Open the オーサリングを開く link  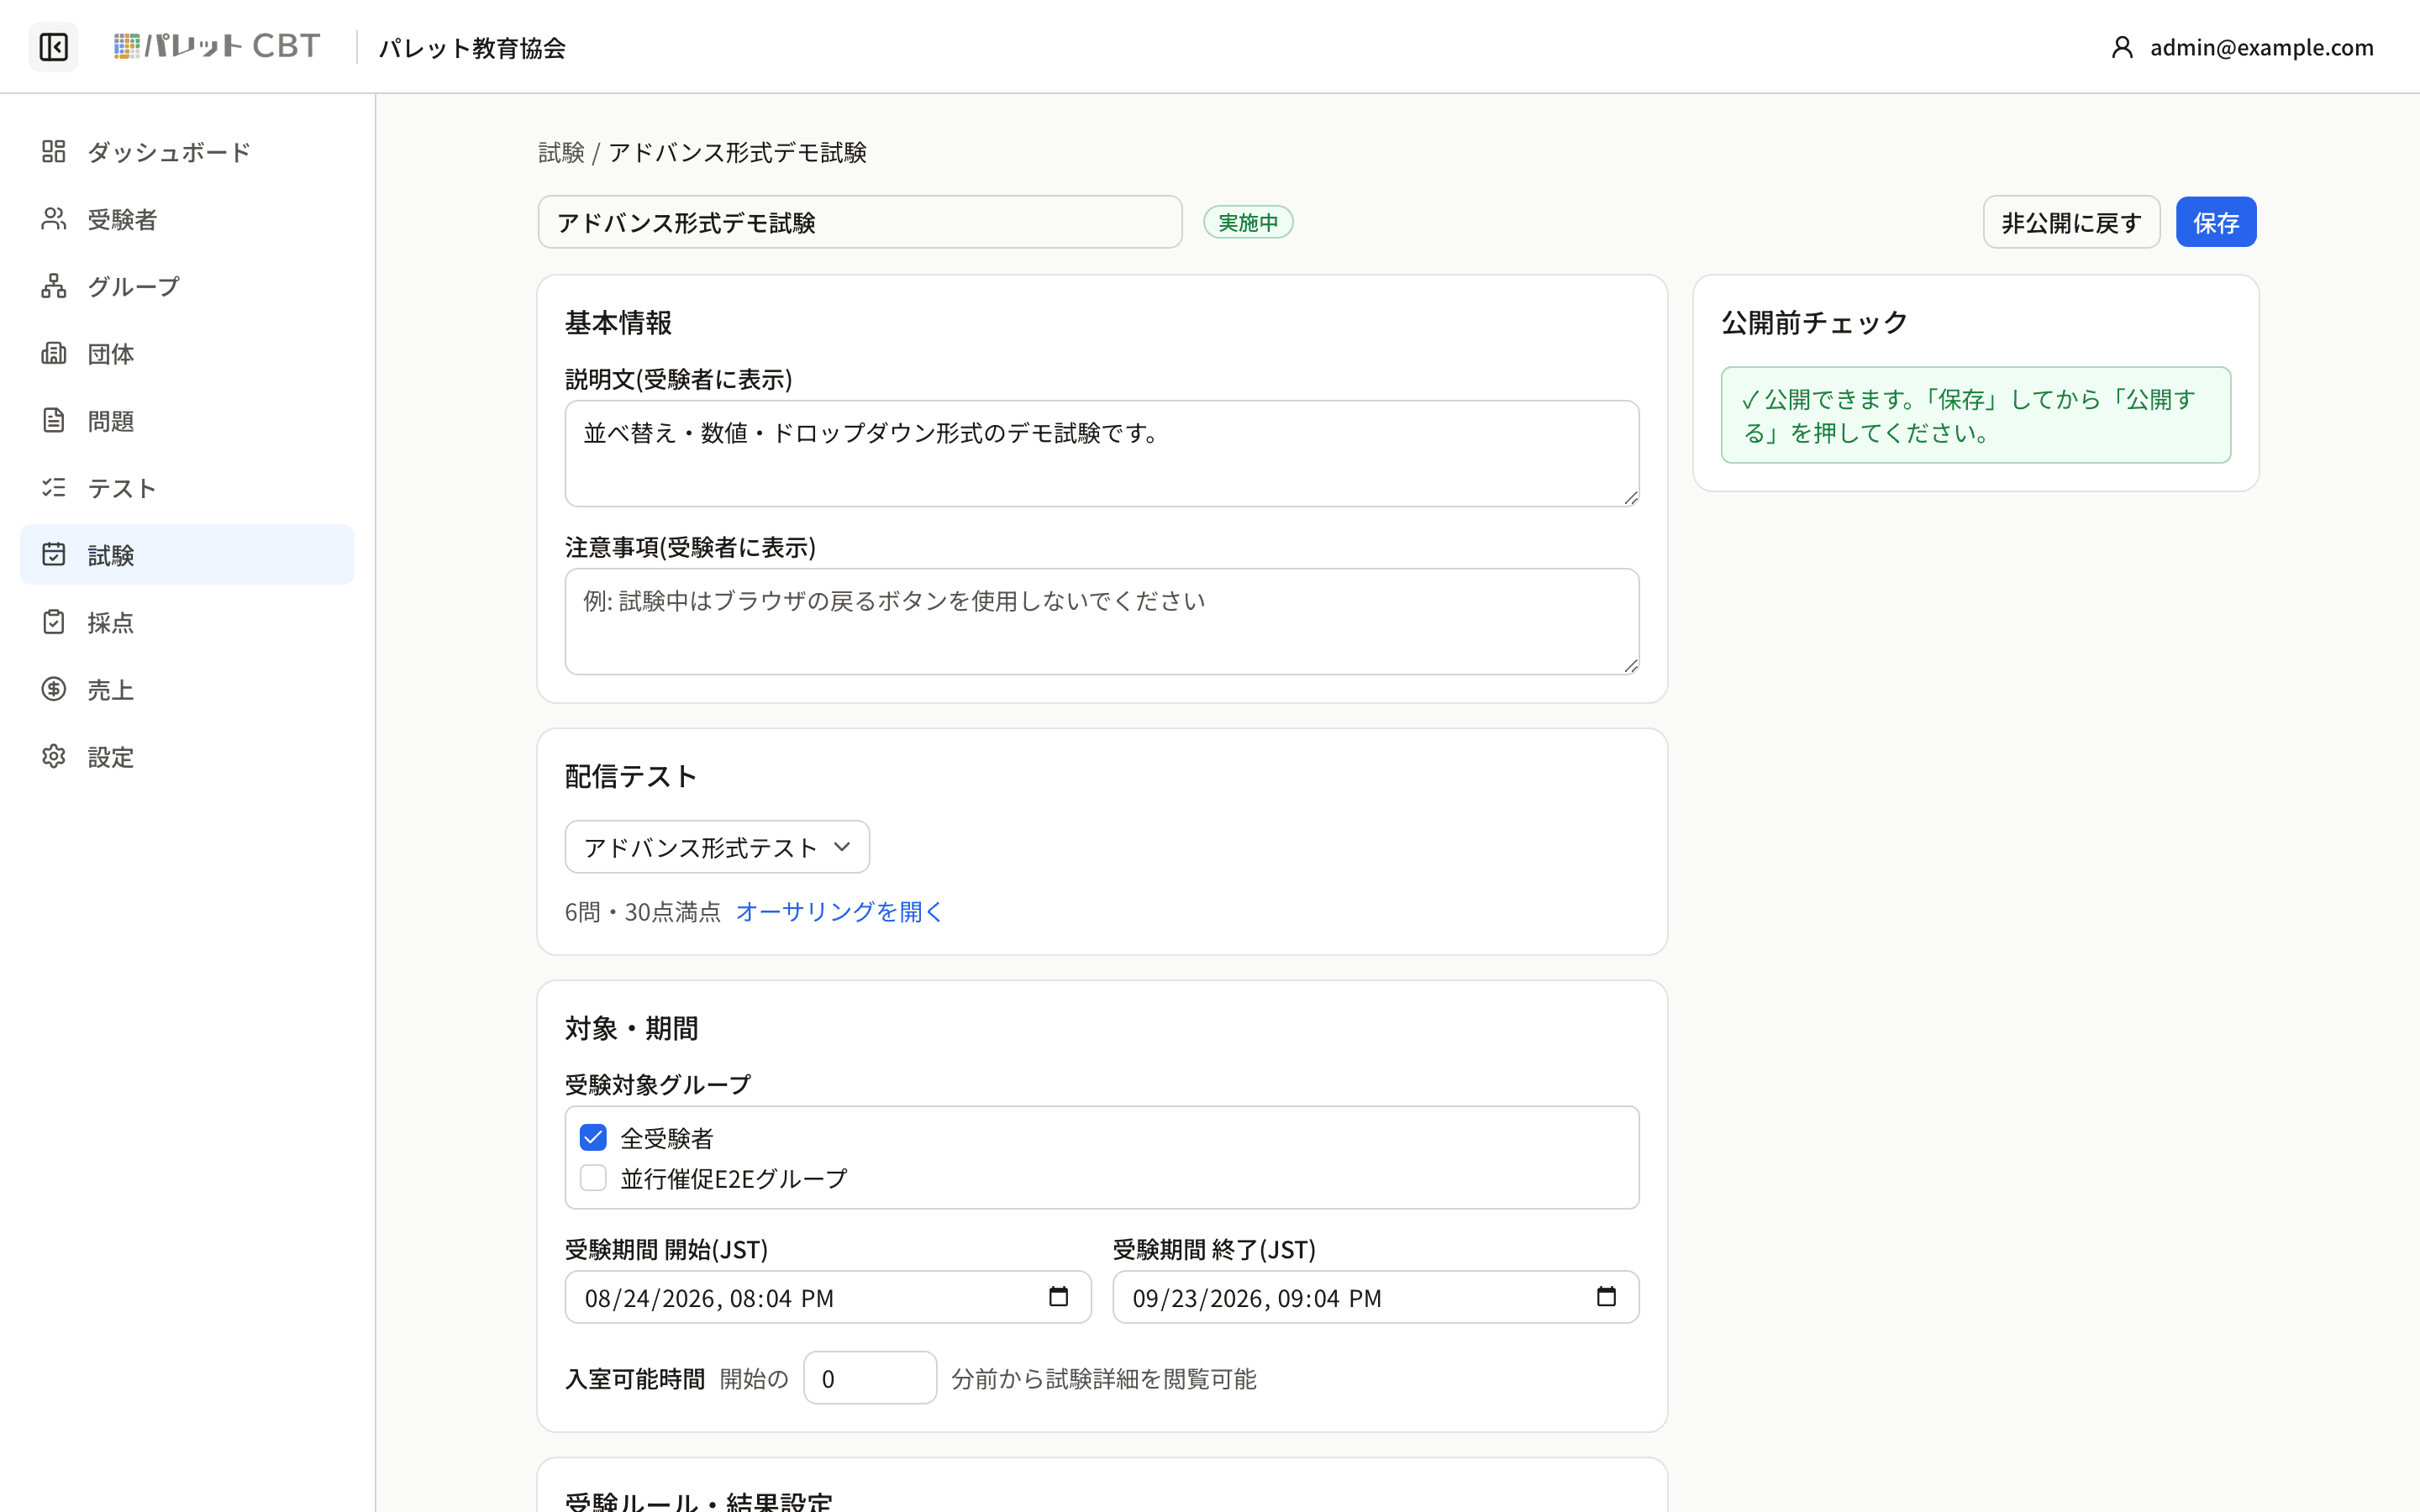tap(838, 911)
